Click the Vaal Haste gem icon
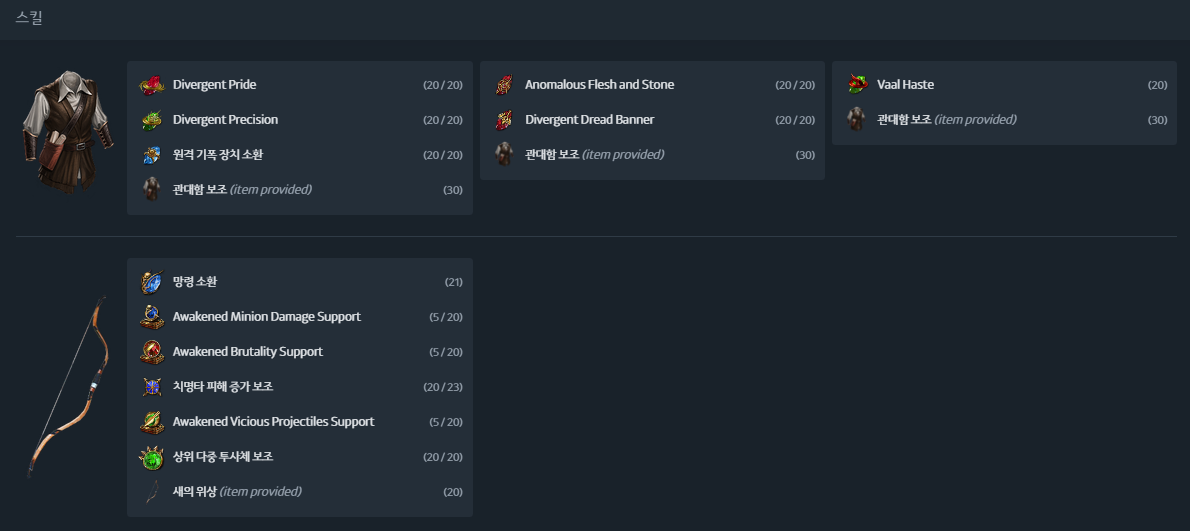 pos(857,85)
